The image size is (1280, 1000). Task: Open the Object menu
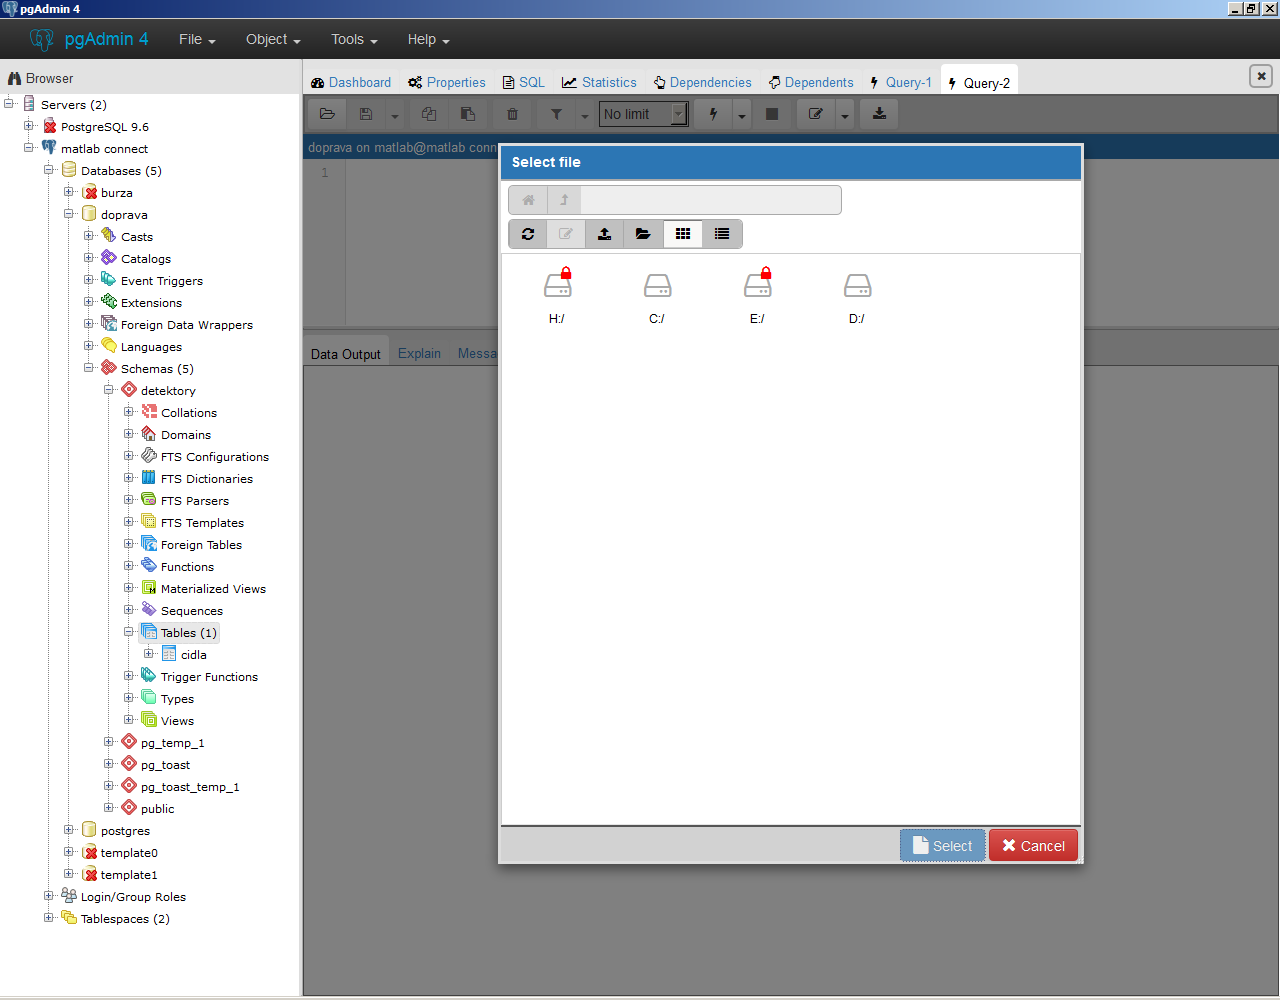pyautogui.click(x=273, y=39)
